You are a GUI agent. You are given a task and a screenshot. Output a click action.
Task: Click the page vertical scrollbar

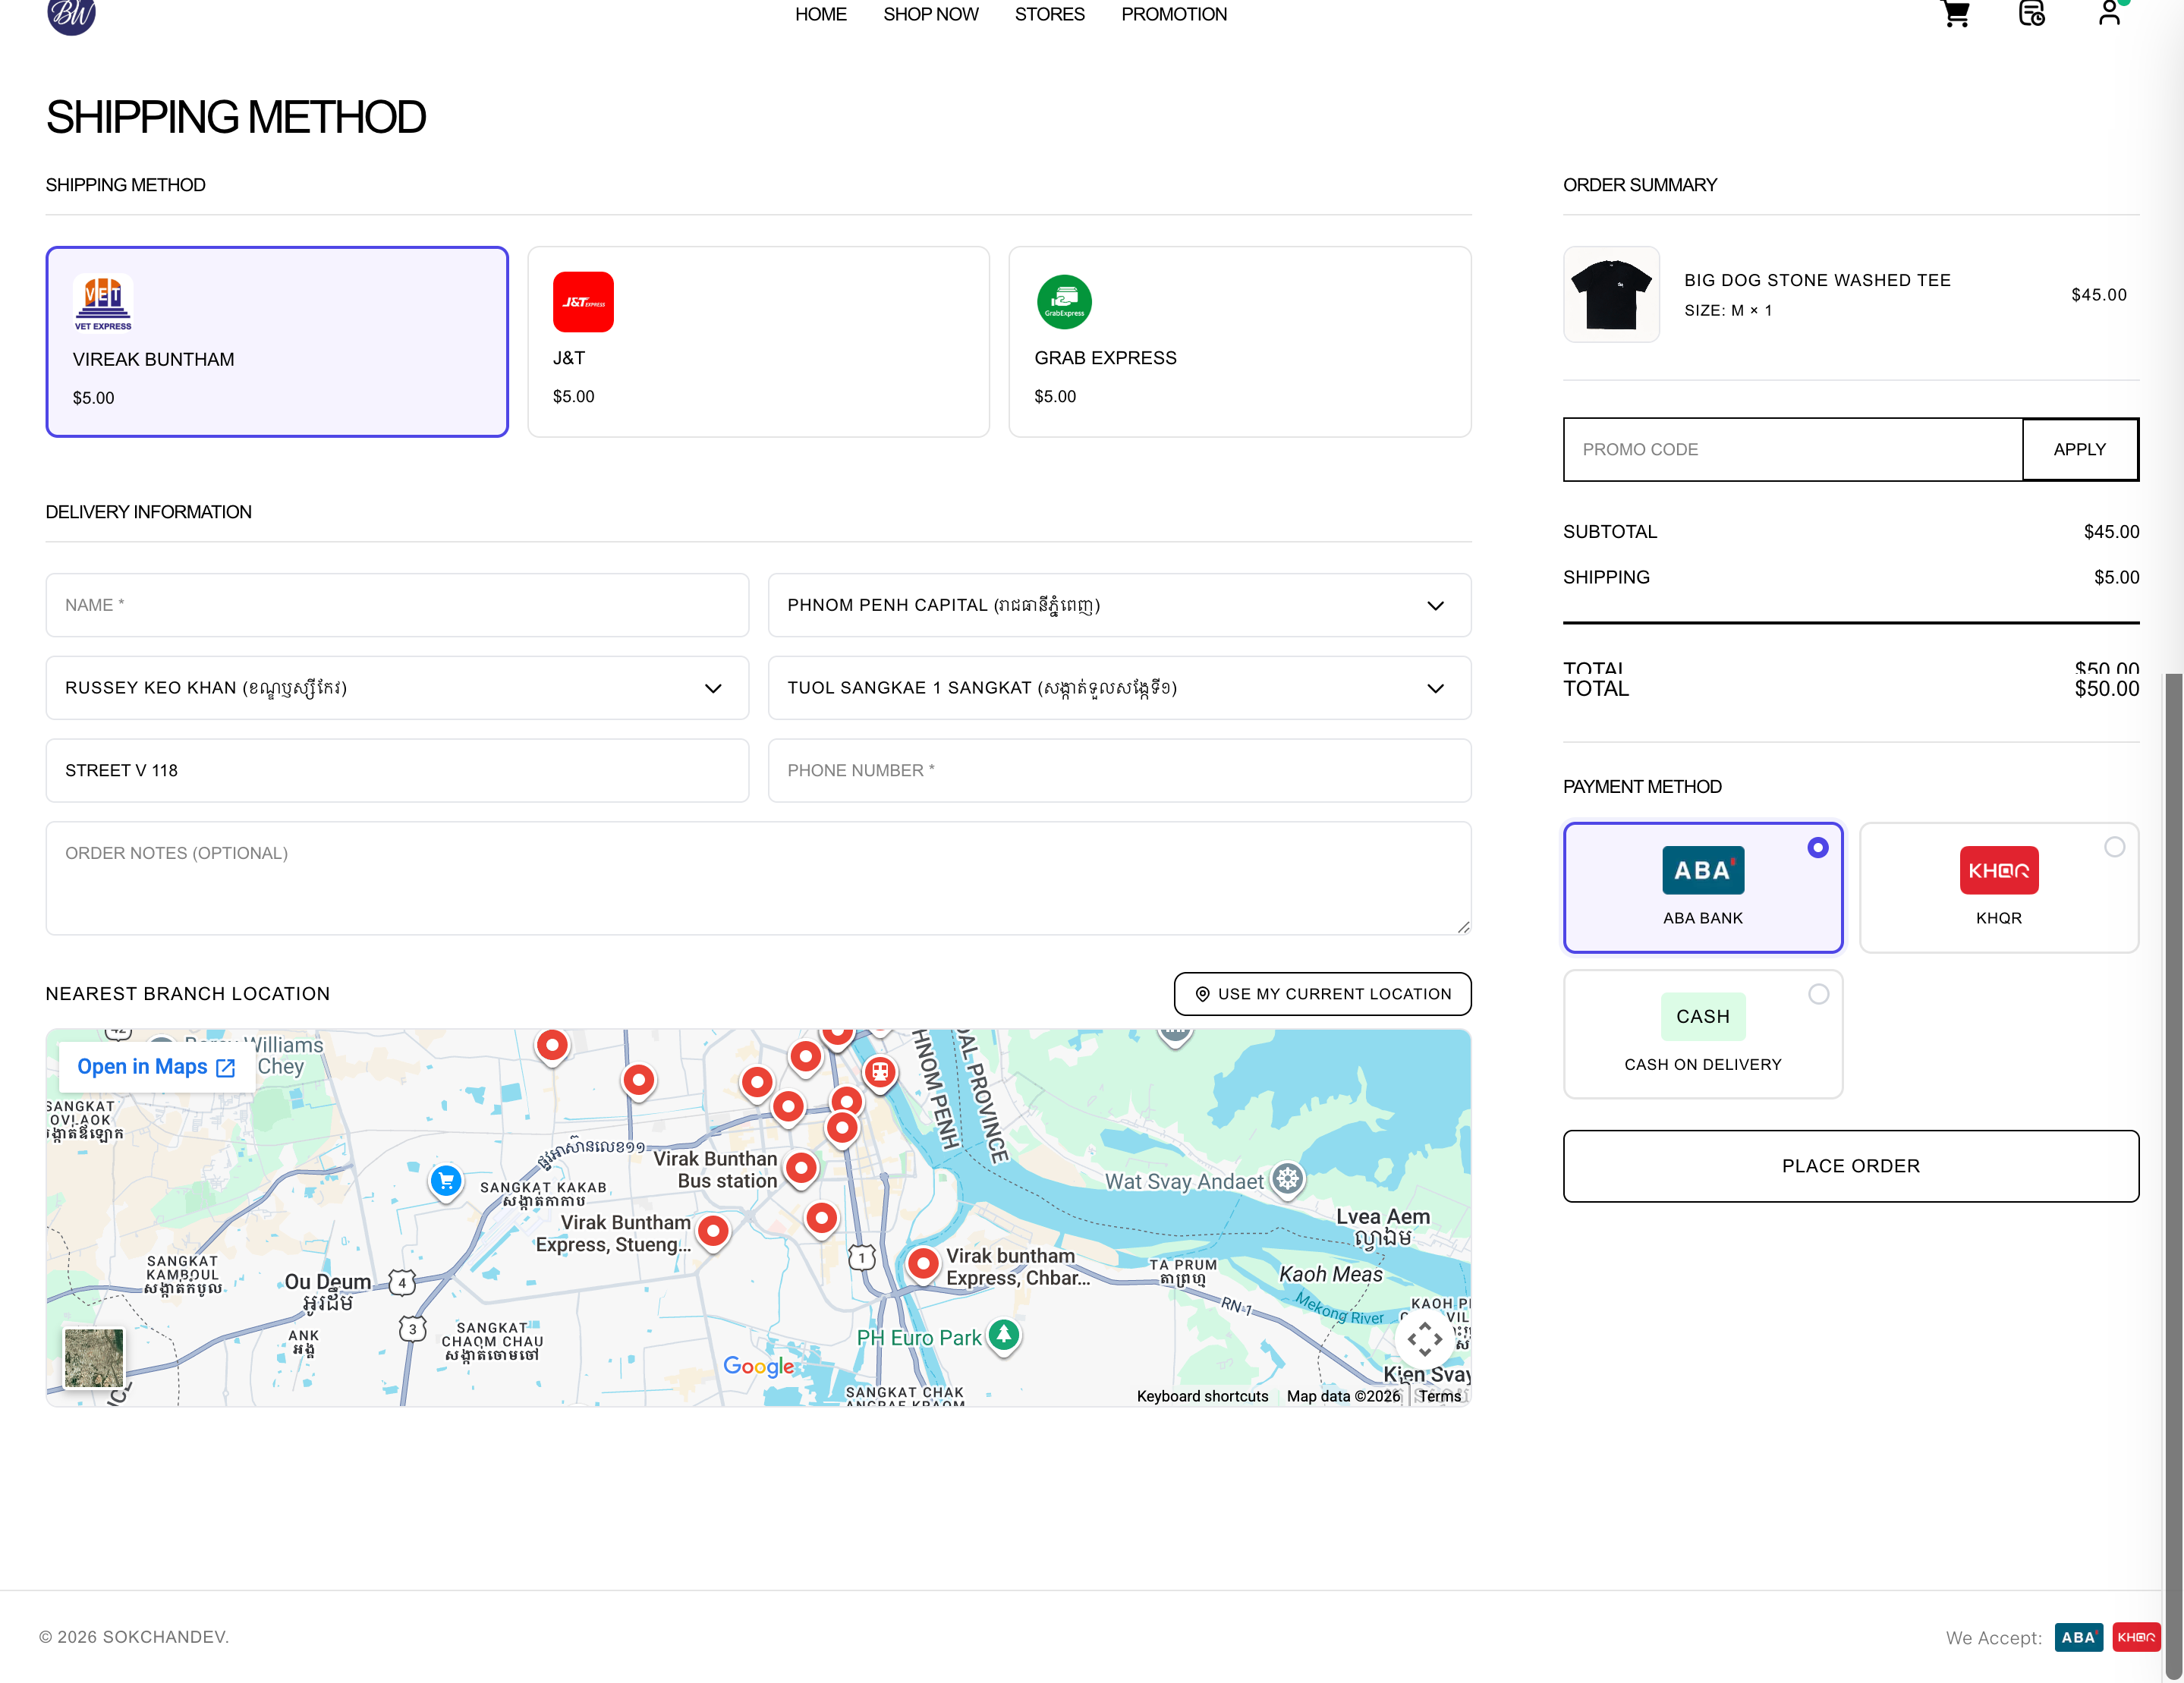(x=2173, y=1175)
